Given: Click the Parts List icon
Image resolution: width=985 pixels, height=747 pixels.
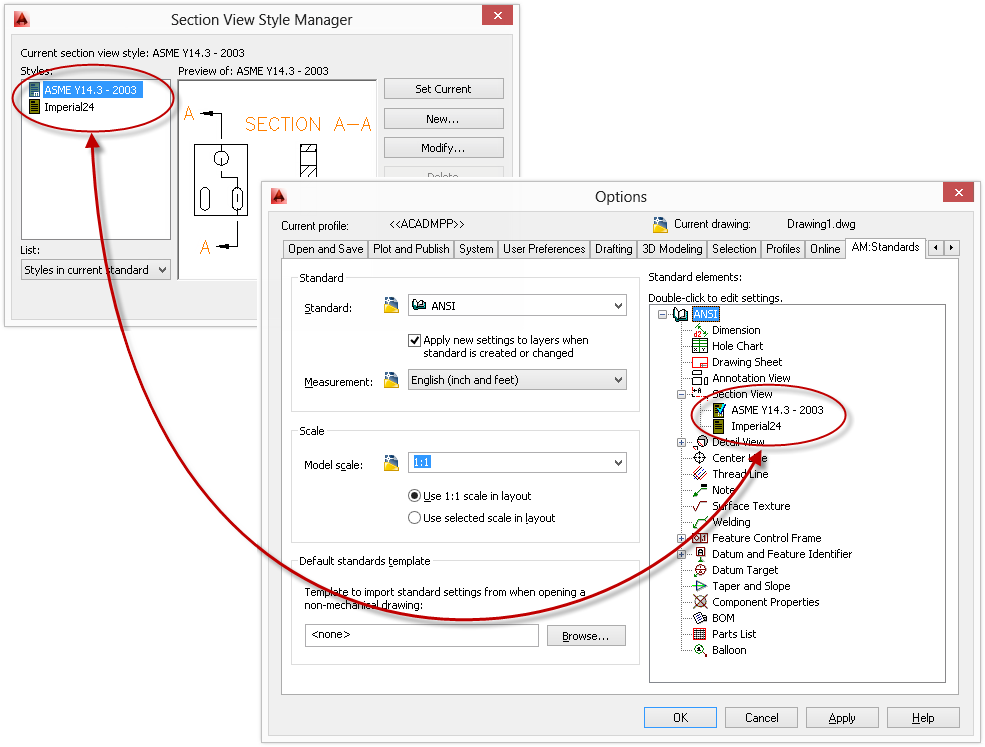Looking at the screenshot, I should click(700, 634).
